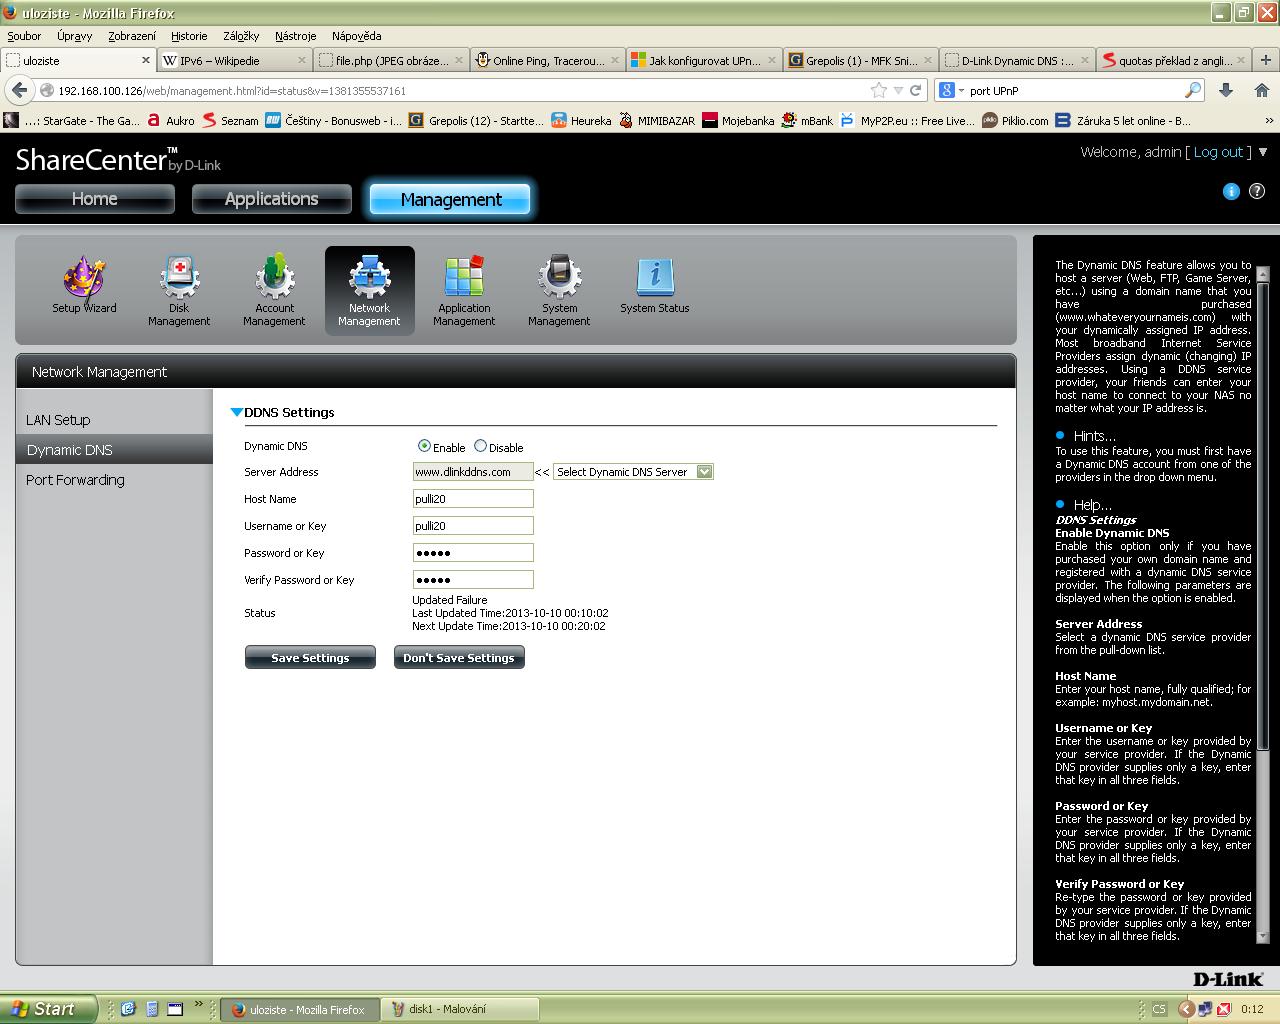Select the Network Management icon
The height and width of the screenshot is (1024, 1280).
pyautogui.click(x=369, y=291)
